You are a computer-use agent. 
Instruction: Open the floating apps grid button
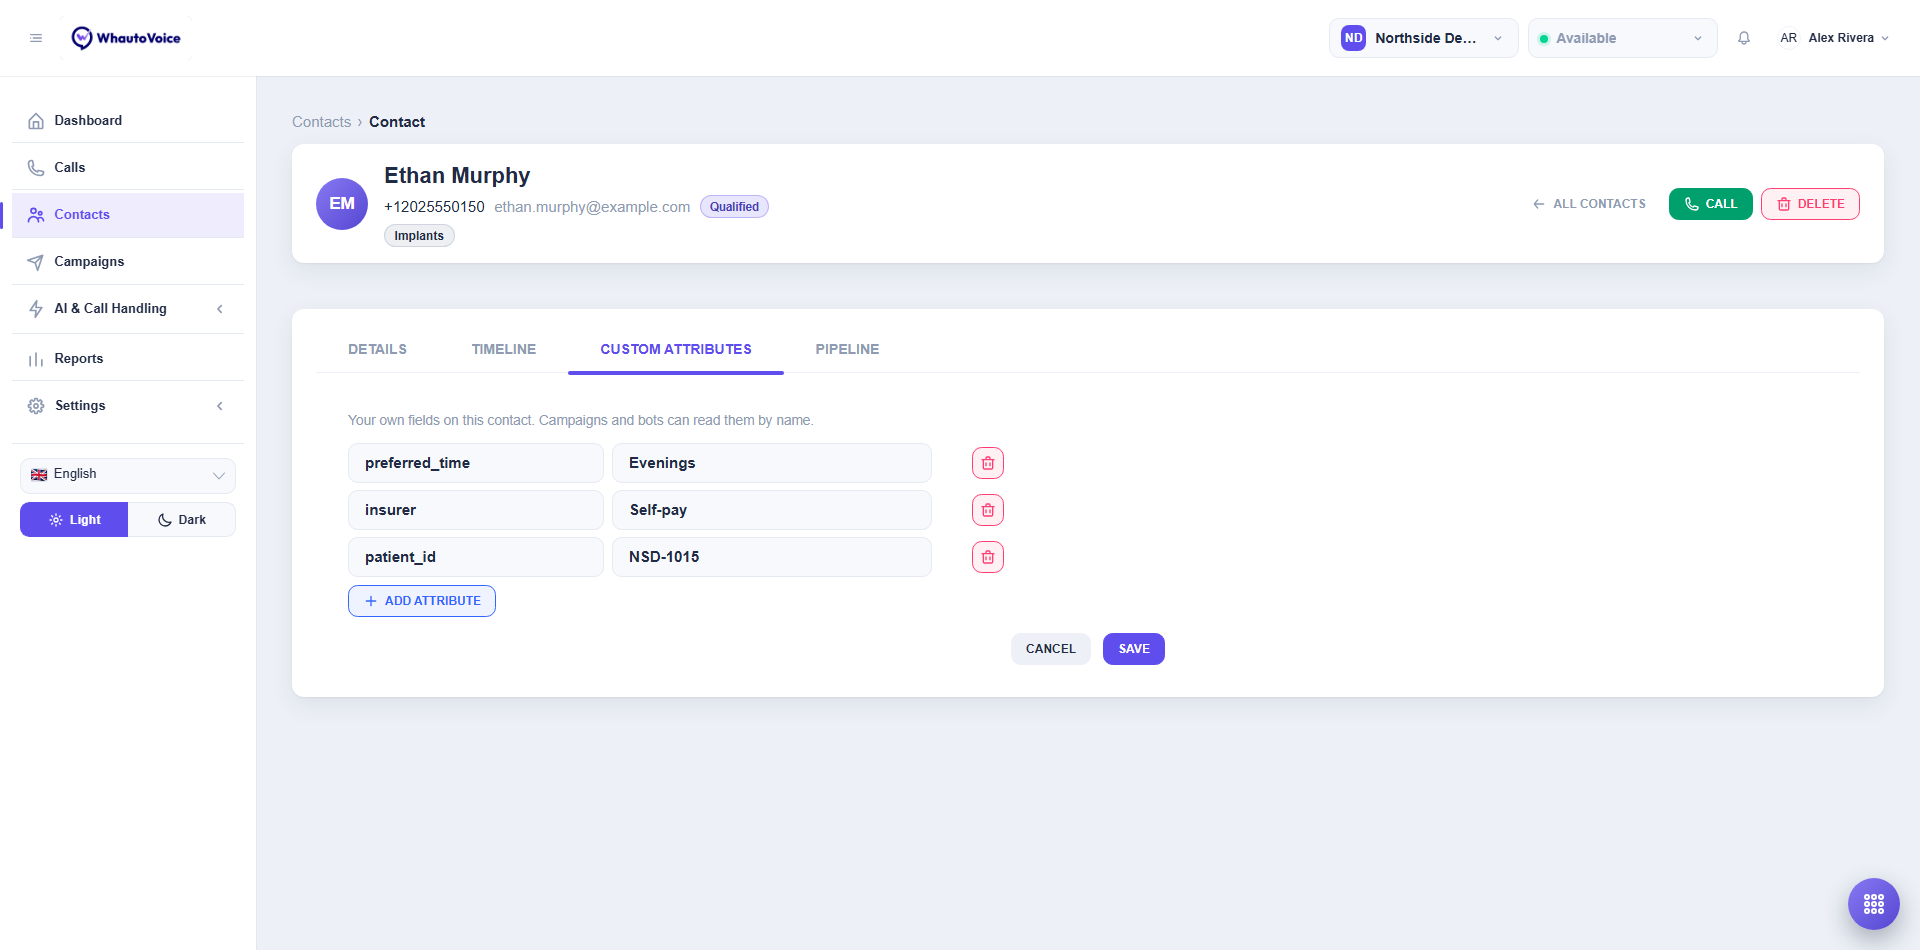1874,904
